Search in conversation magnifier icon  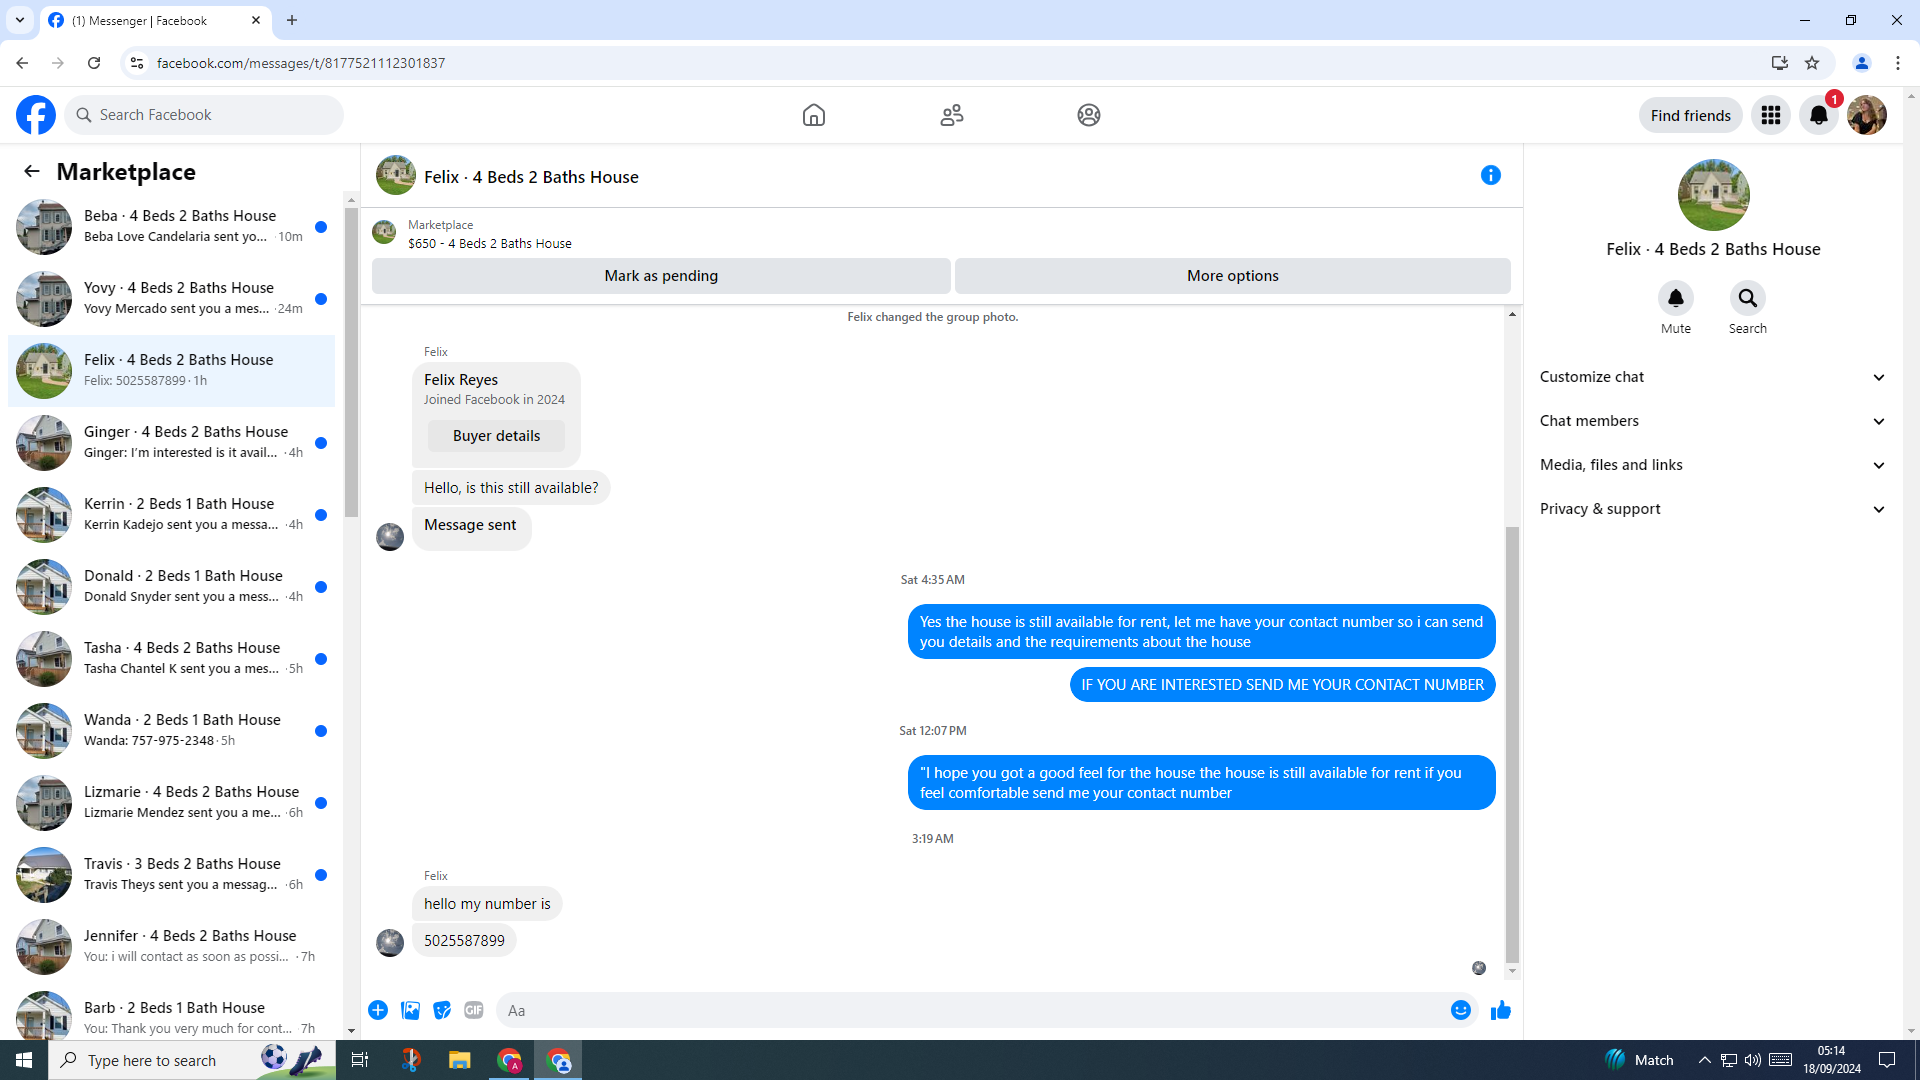[1747, 298]
